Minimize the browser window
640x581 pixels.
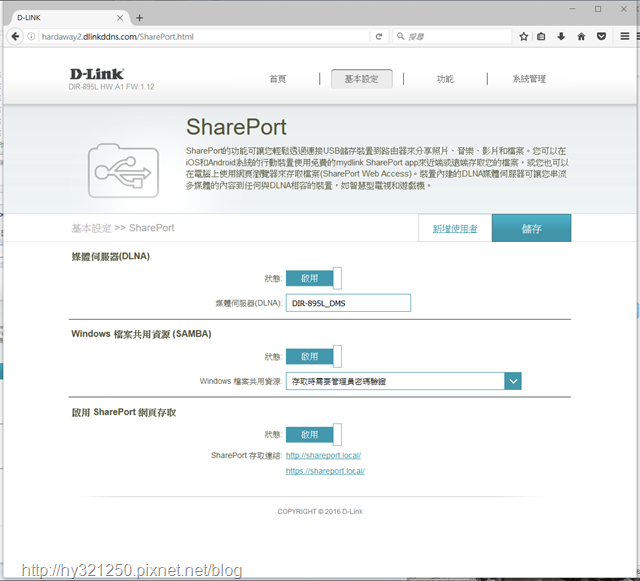573,9
